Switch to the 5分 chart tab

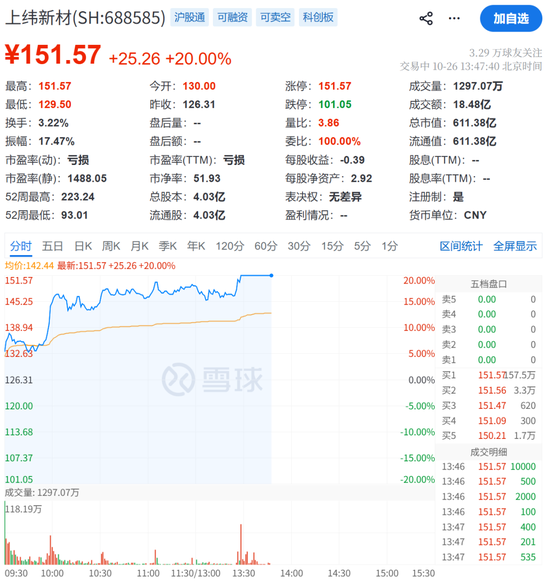pos(362,246)
